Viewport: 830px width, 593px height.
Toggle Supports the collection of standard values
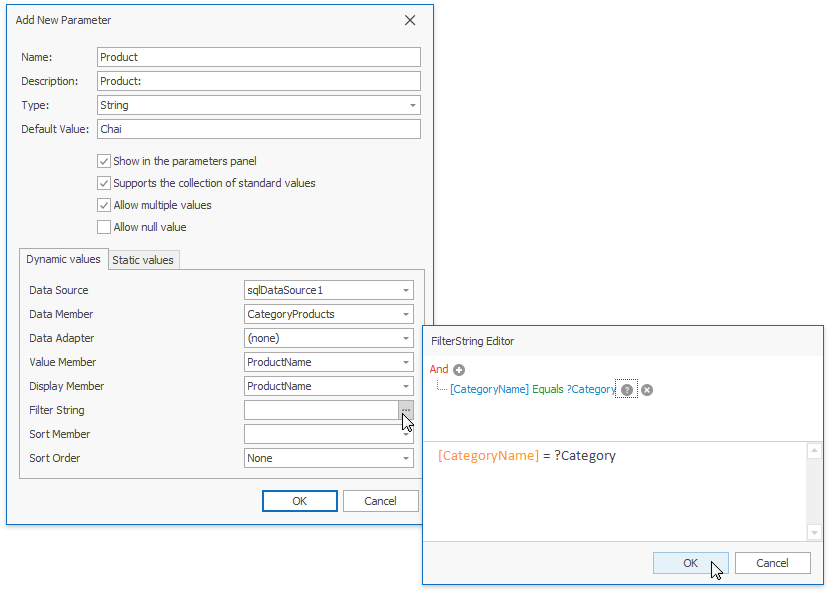click(x=104, y=183)
